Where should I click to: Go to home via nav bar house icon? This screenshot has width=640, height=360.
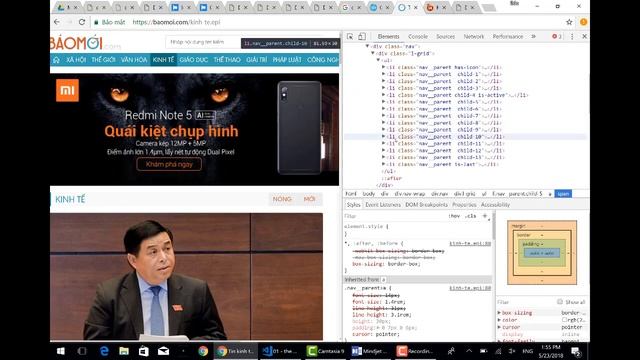(x=56, y=60)
